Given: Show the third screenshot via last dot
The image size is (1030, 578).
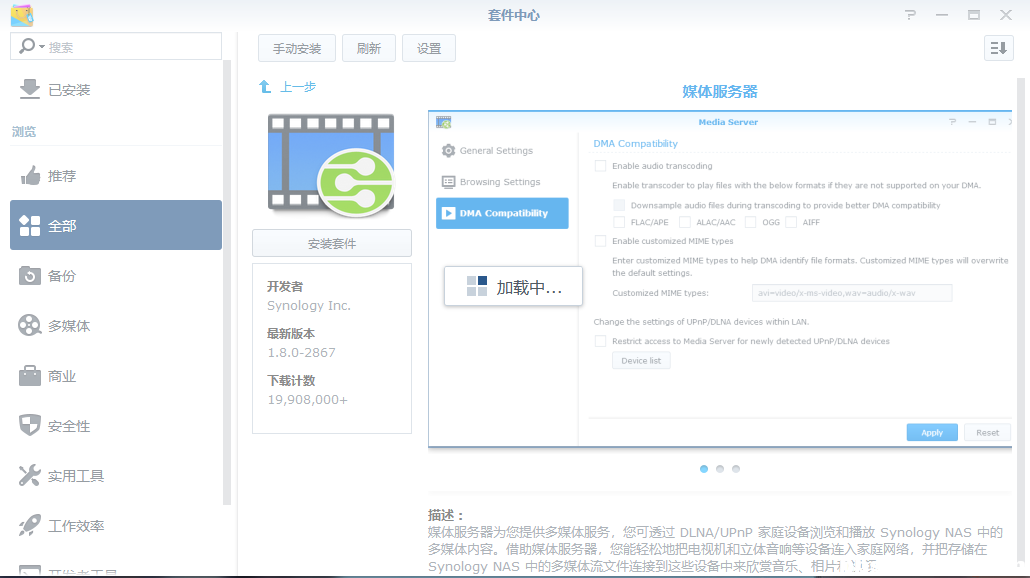Looking at the screenshot, I should 736,469.
